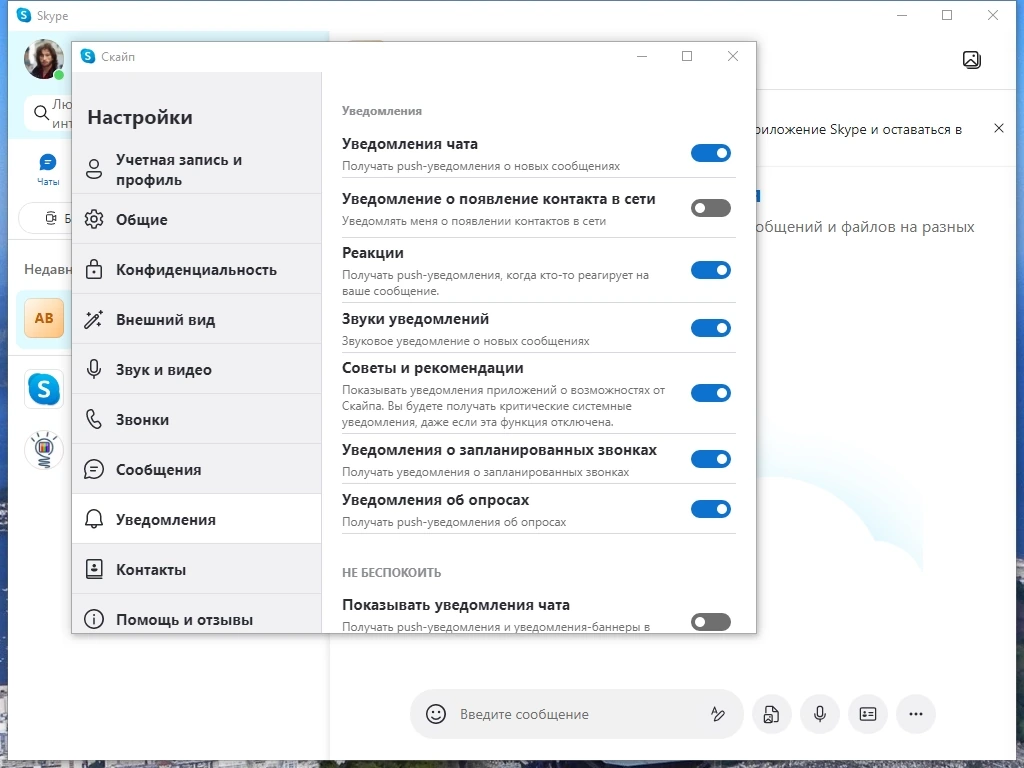Dismiss the banner about the Skype app
The image size is (1024, 768).
click(999, 128)
